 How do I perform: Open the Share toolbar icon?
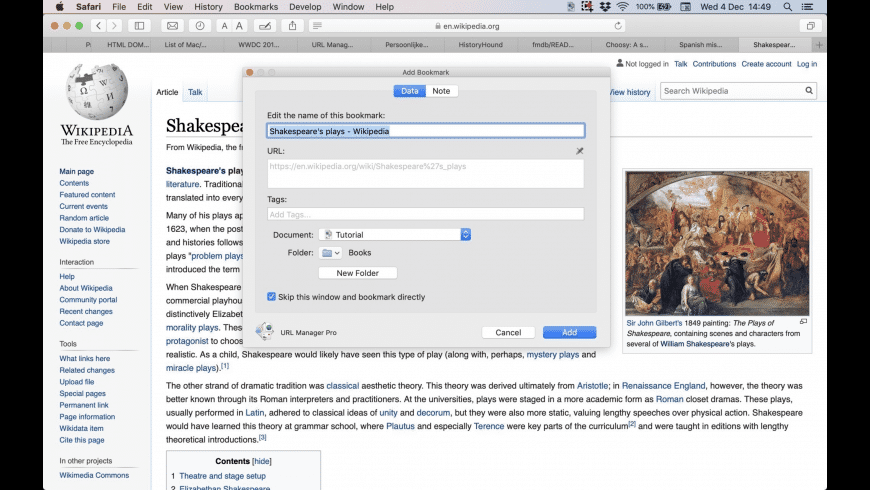click(292, 26)
